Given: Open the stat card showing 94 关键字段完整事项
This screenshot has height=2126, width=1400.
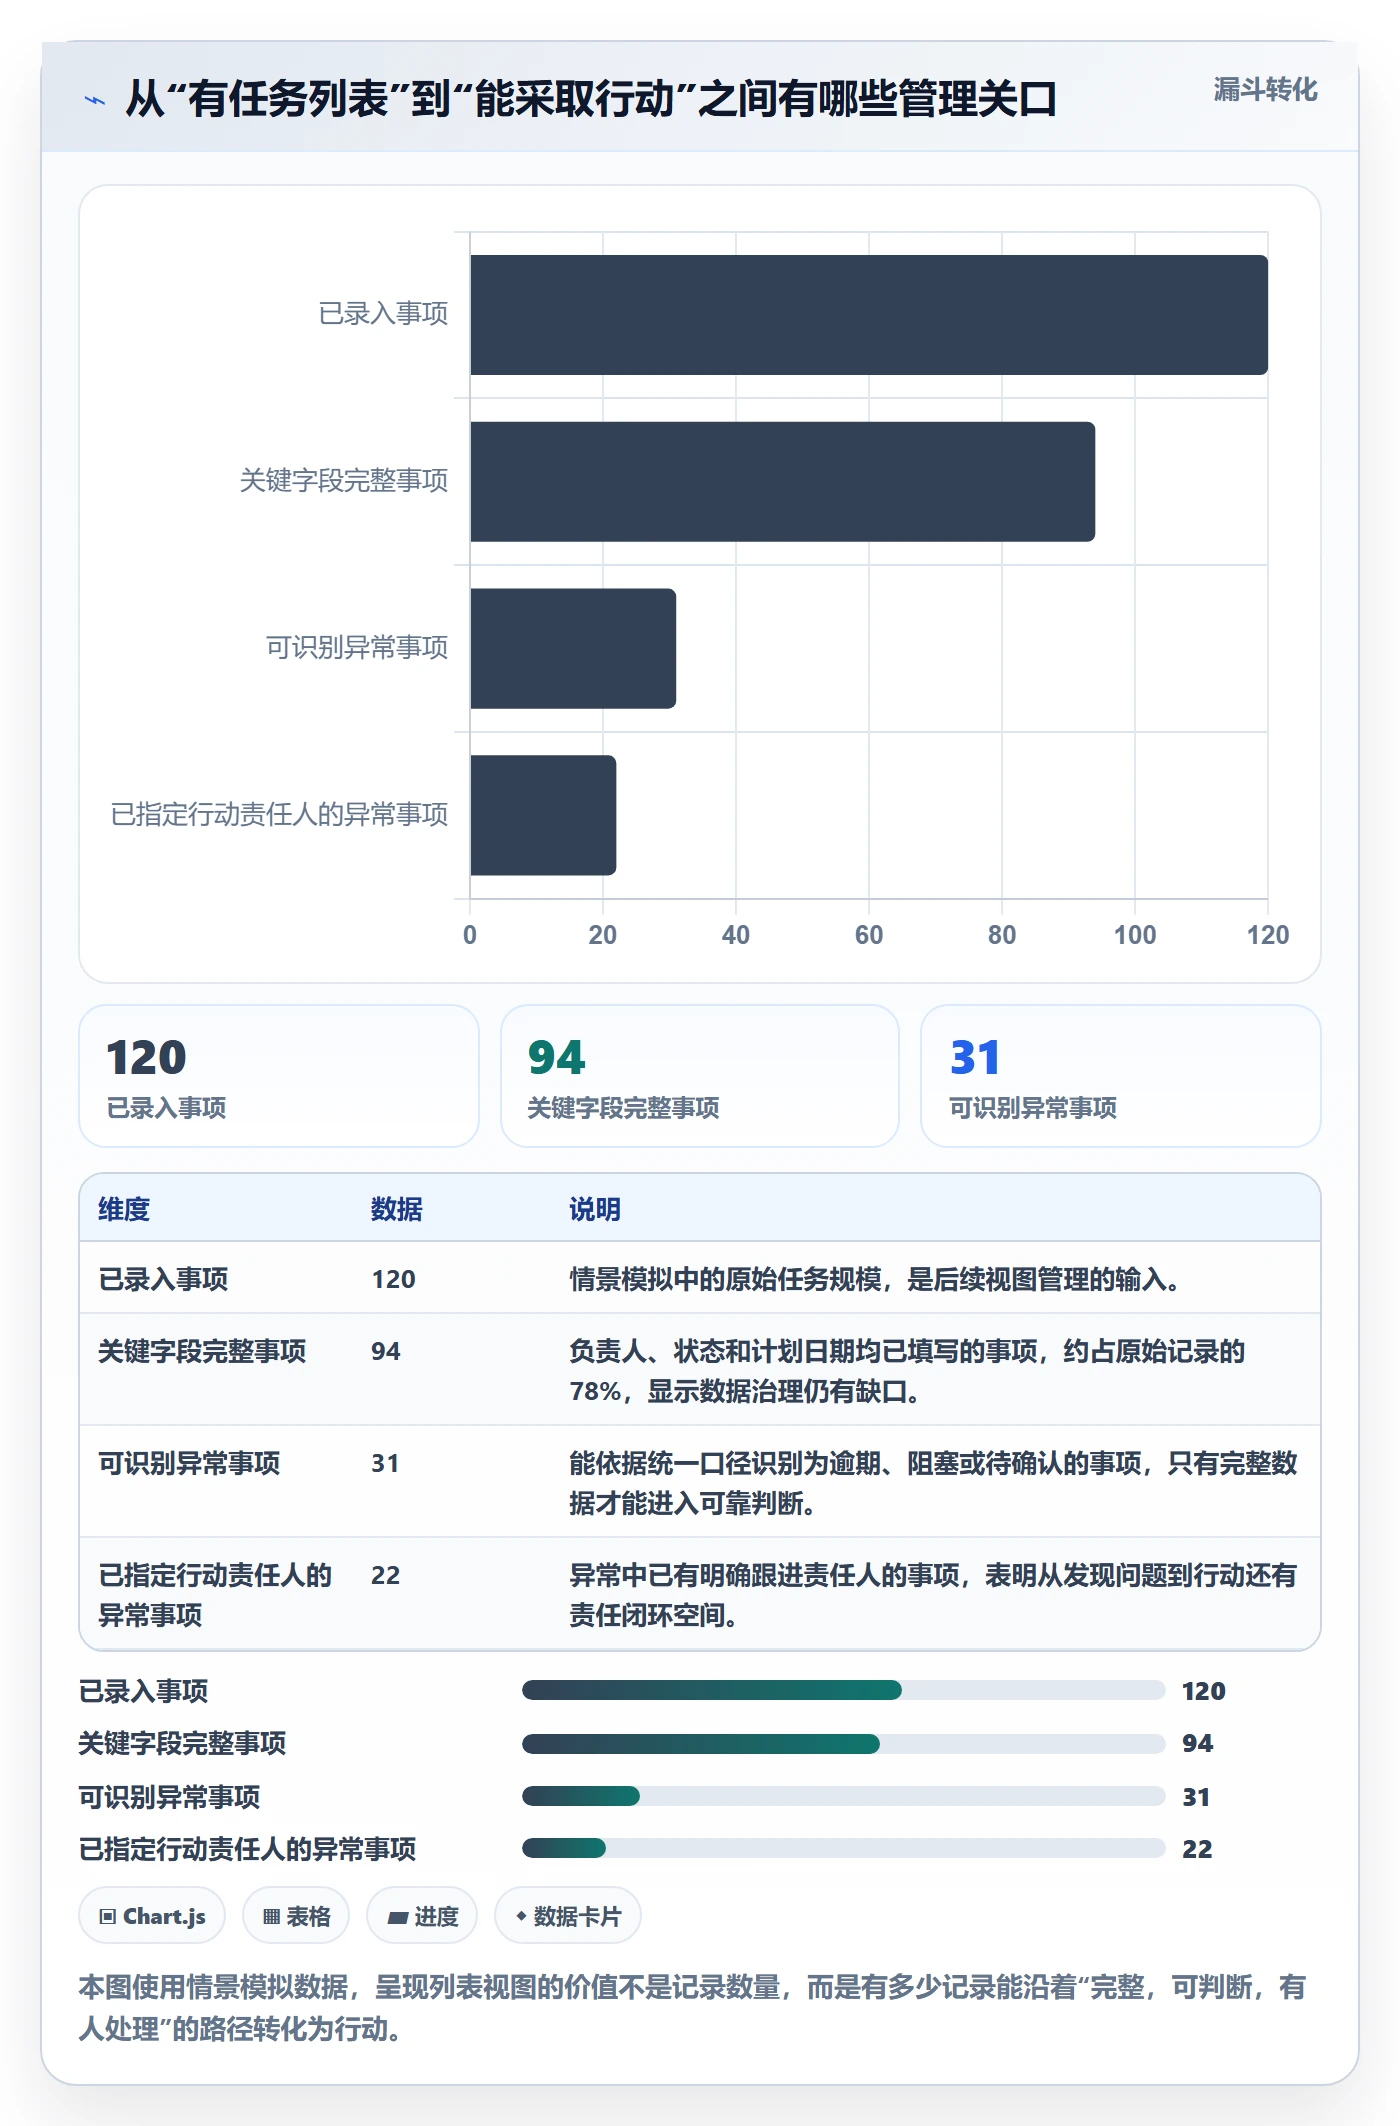Looking at the screenshot, I should 700,1076.
